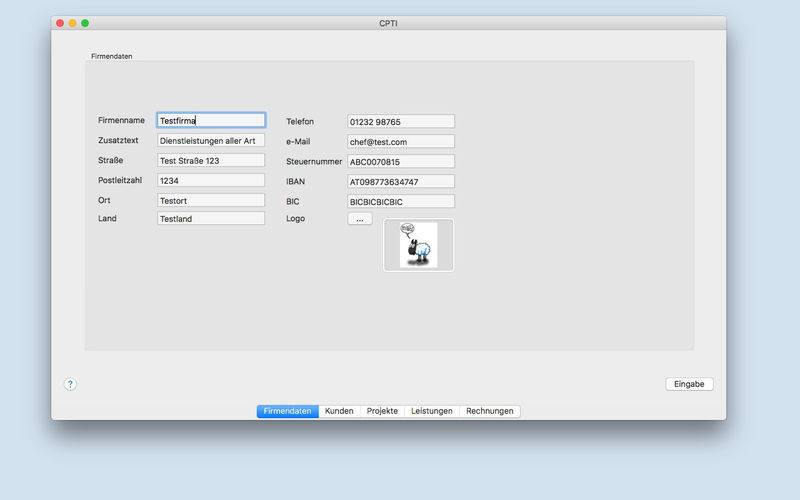Focus the Zusatztext input field

coord(211,141)
